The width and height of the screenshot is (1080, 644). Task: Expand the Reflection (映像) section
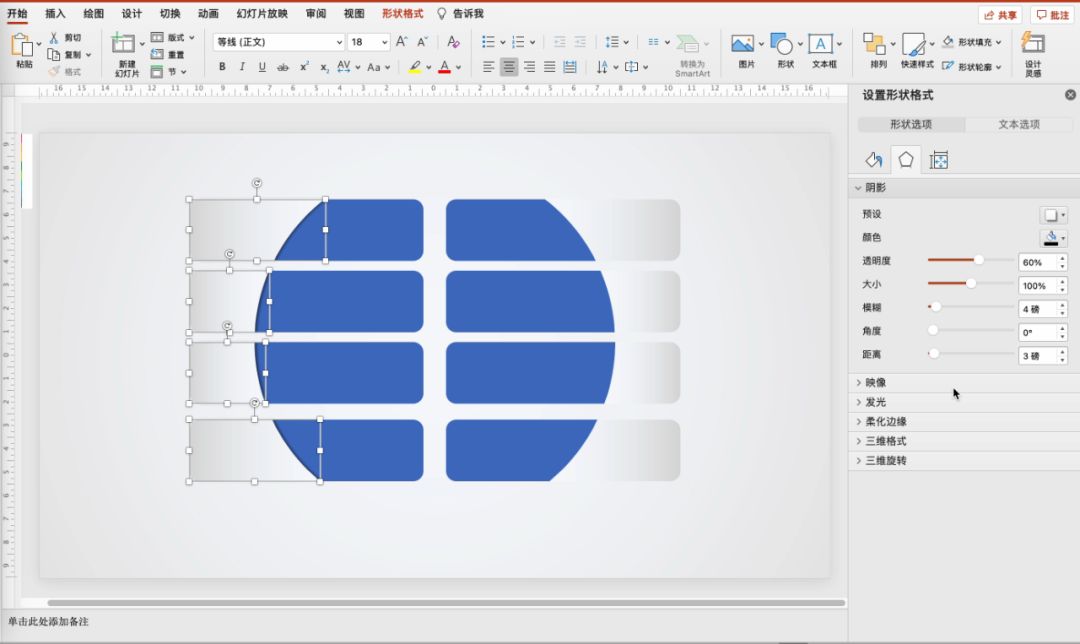click(858, 382)
